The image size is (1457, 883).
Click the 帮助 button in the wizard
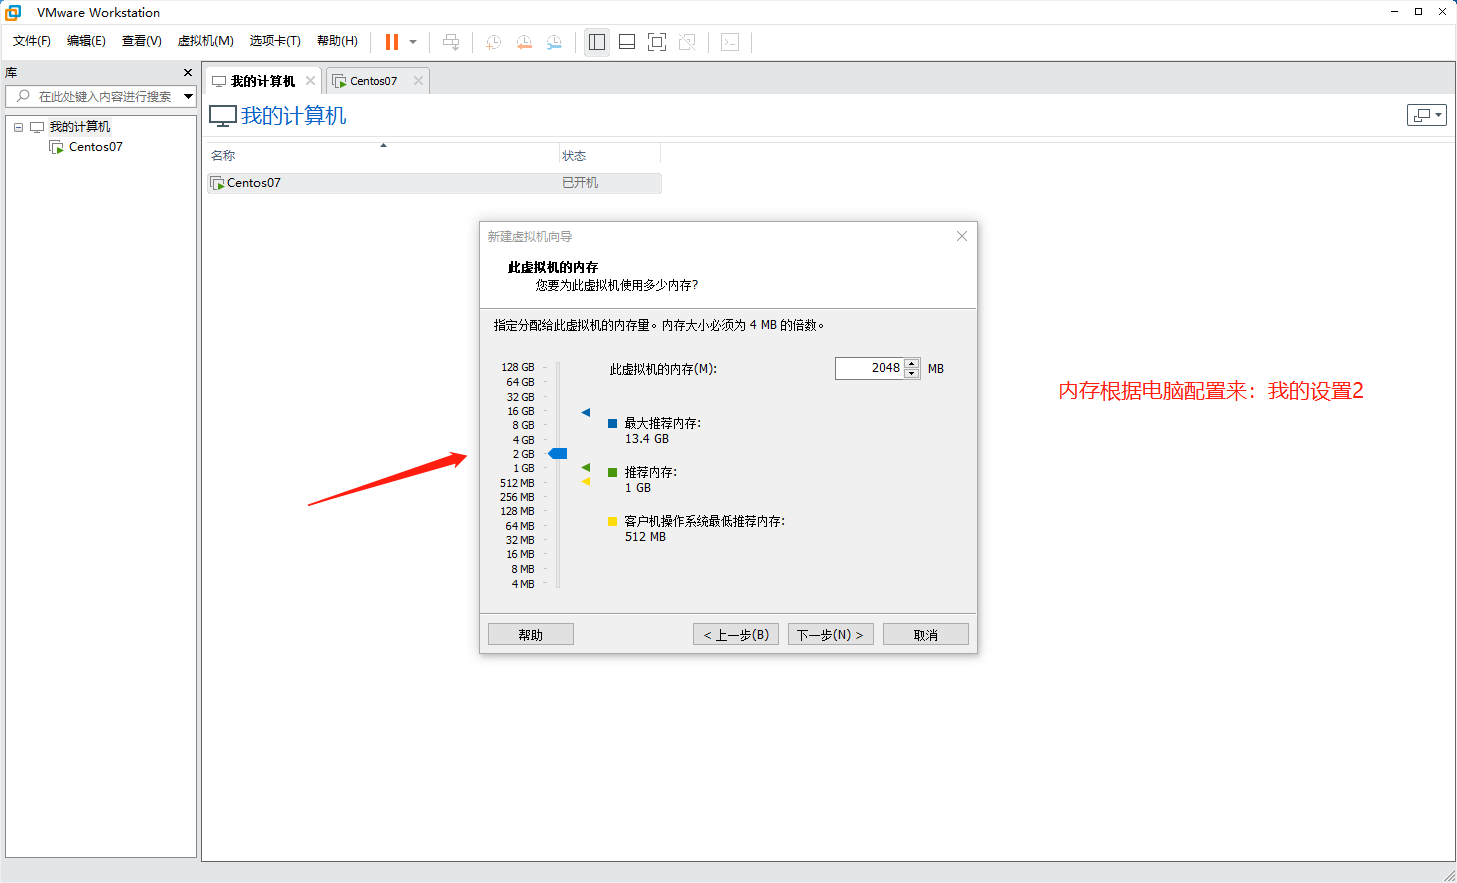pos(531,635)
